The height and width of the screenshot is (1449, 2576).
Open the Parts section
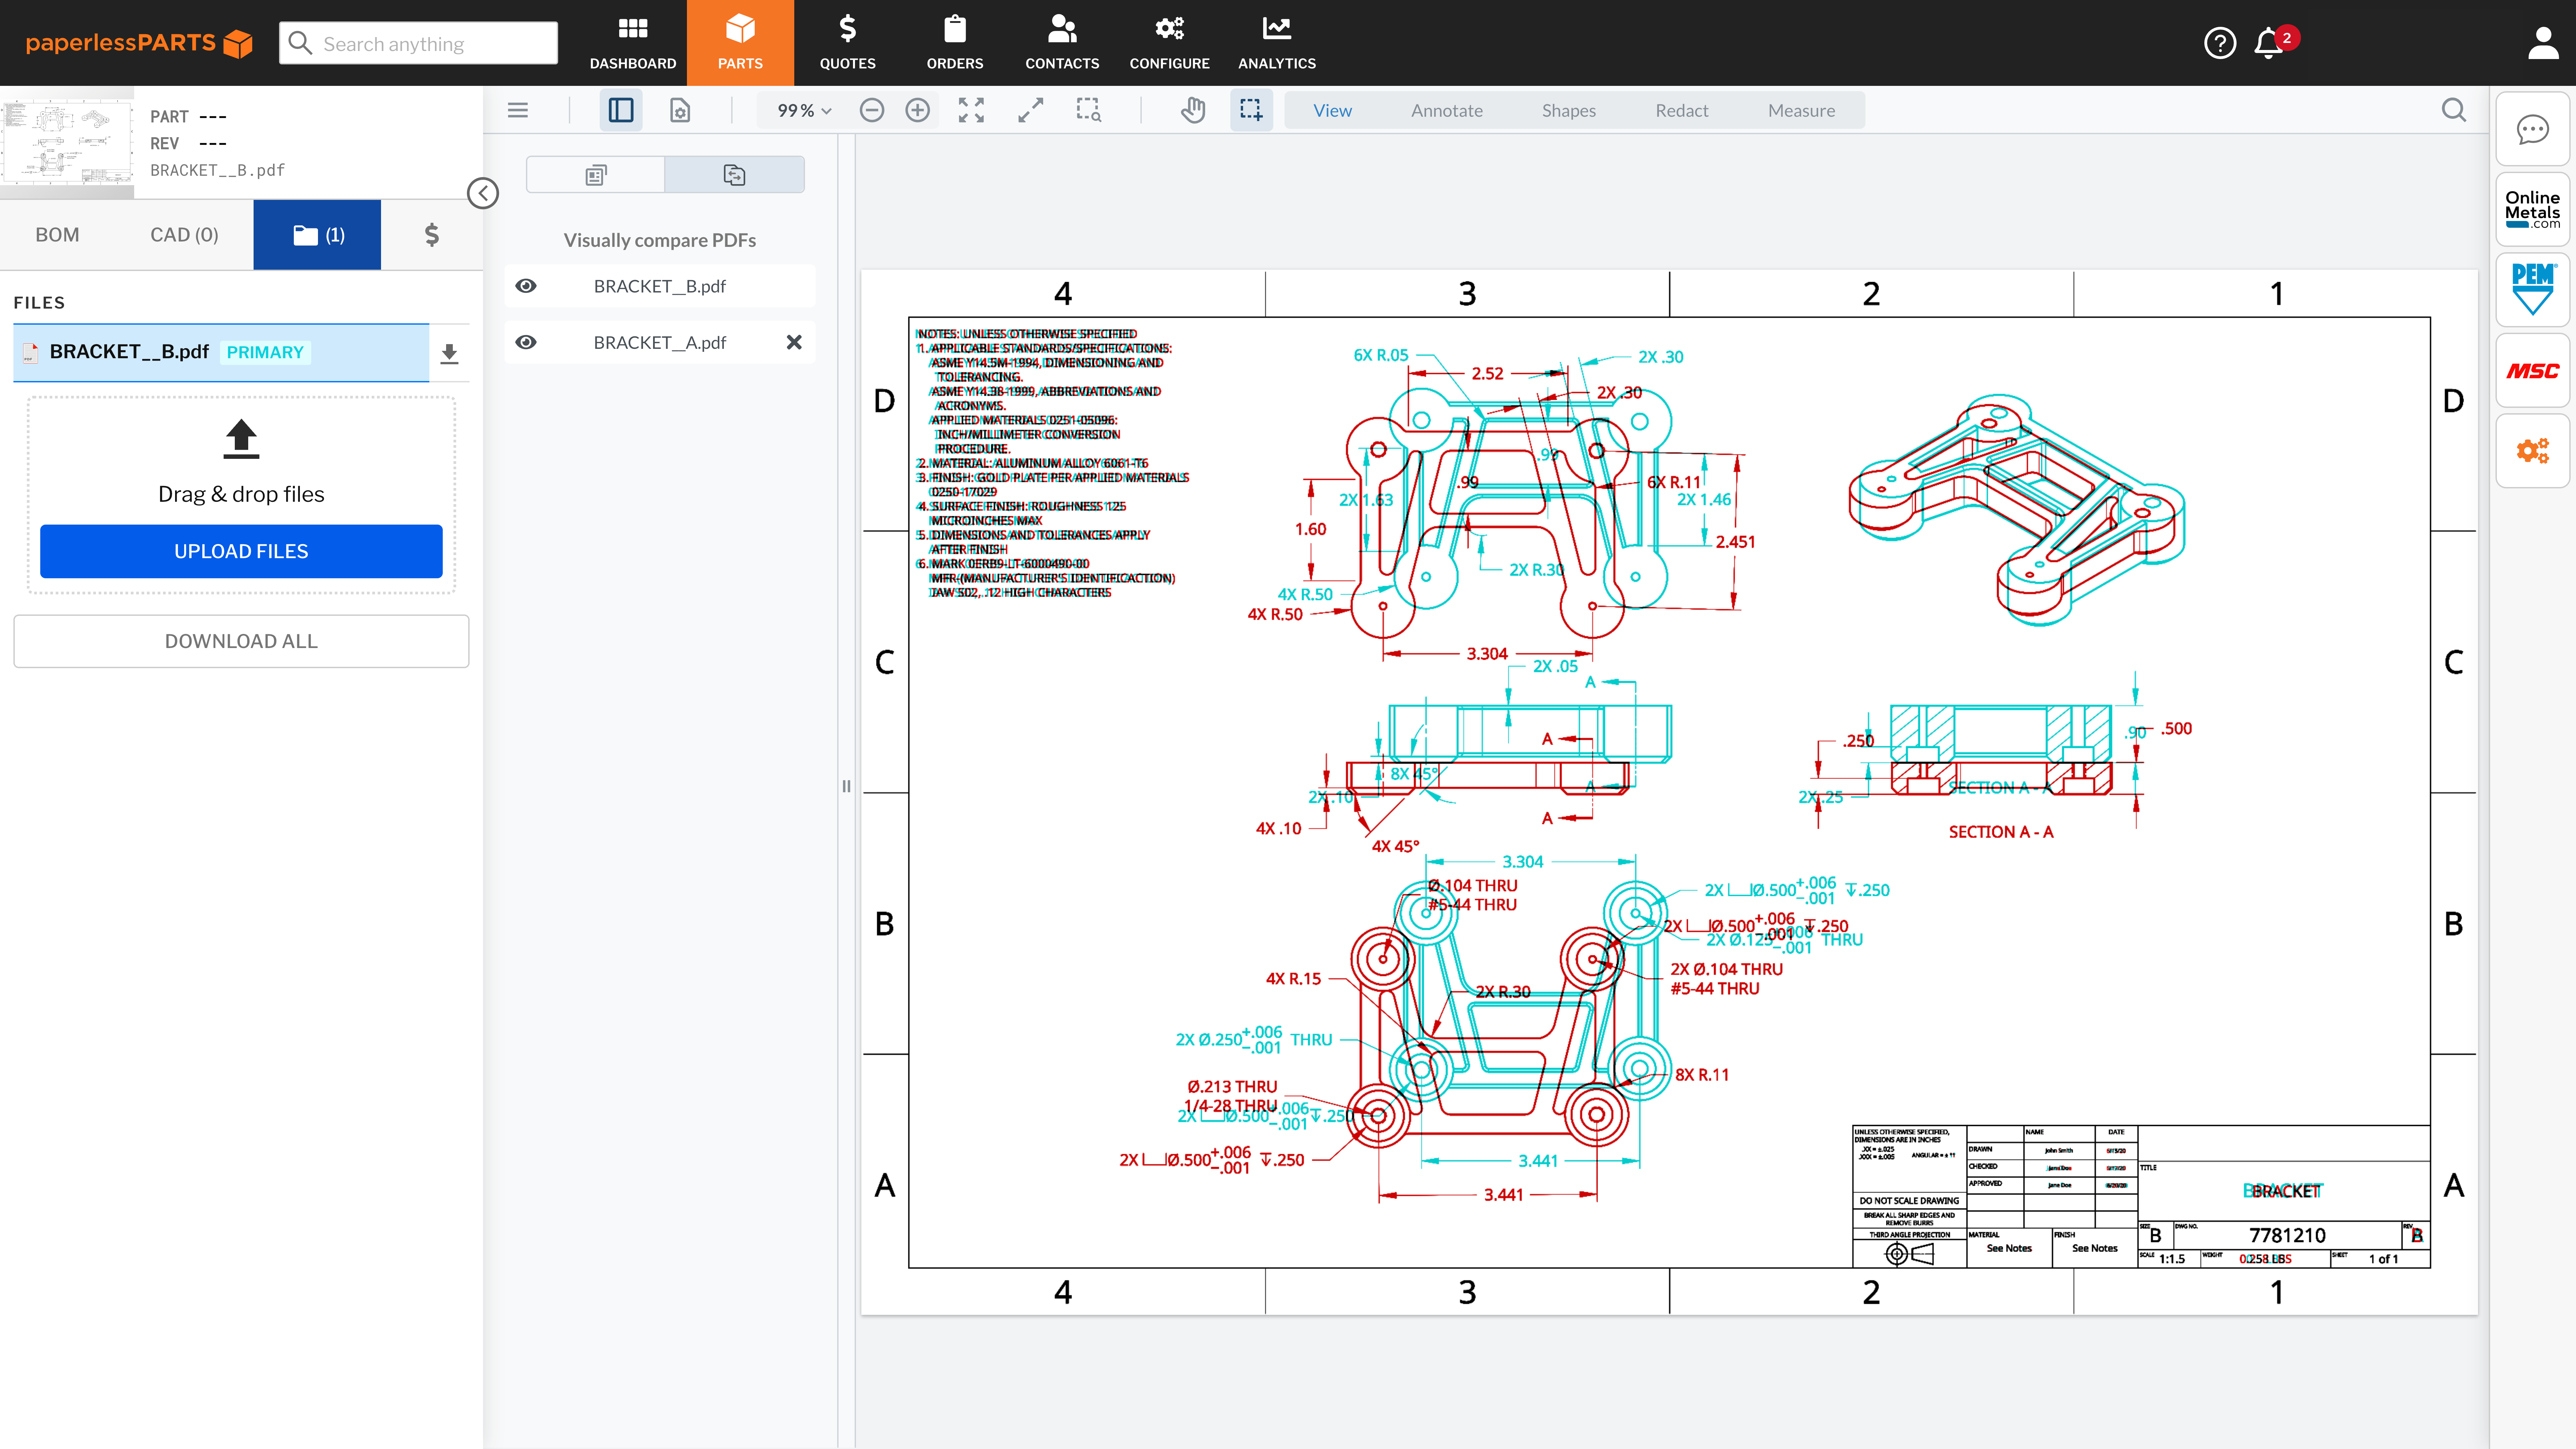(x=740, y=43)
